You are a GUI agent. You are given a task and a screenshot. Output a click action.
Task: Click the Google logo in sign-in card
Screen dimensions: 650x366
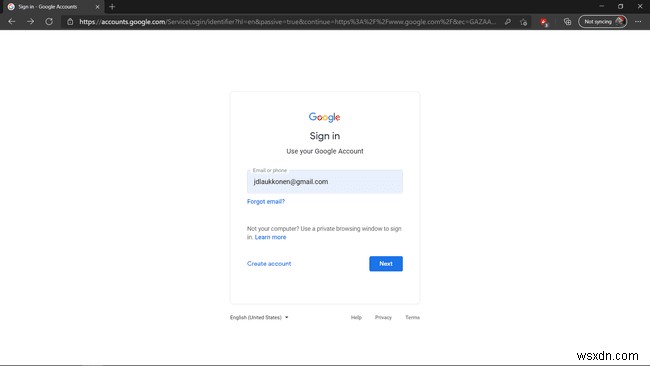tap(325, 117)
